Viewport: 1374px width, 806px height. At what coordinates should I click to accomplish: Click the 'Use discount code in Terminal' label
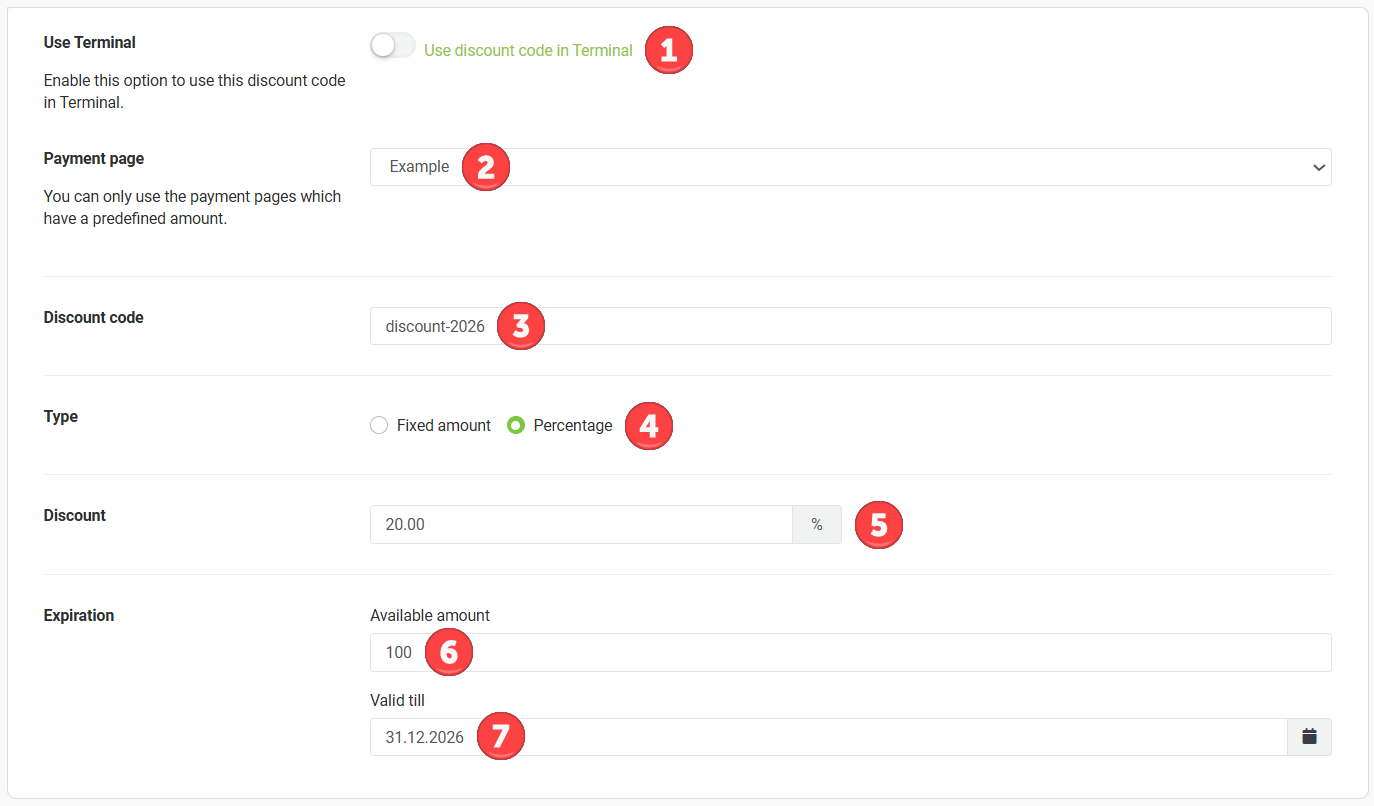(x=528, y=50)
